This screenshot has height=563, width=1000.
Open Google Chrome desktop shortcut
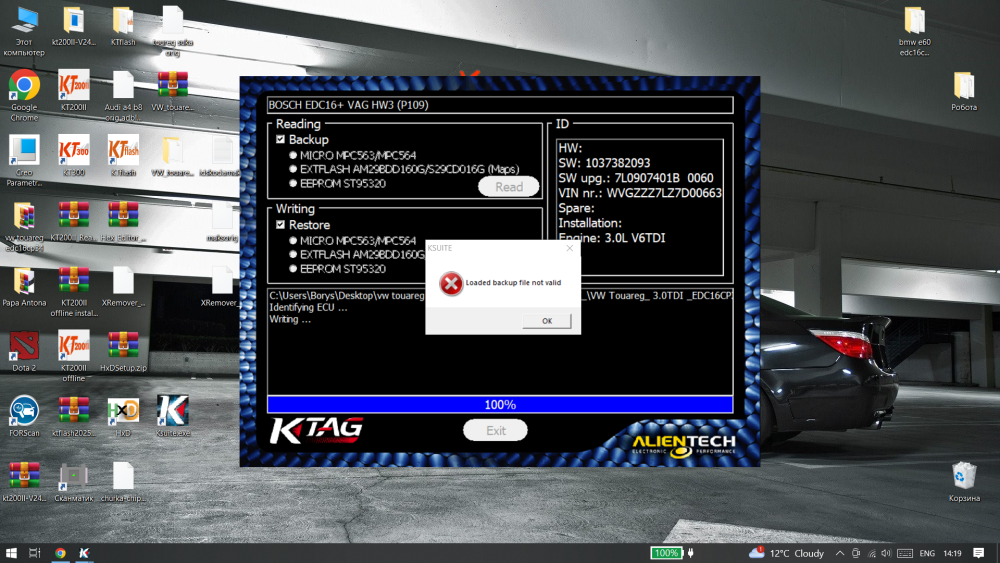[24, 96]
